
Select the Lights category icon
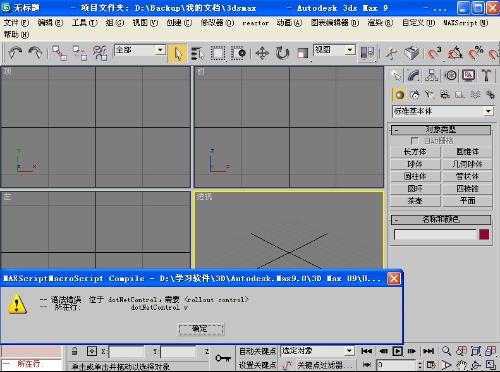[x=430, y=95]
